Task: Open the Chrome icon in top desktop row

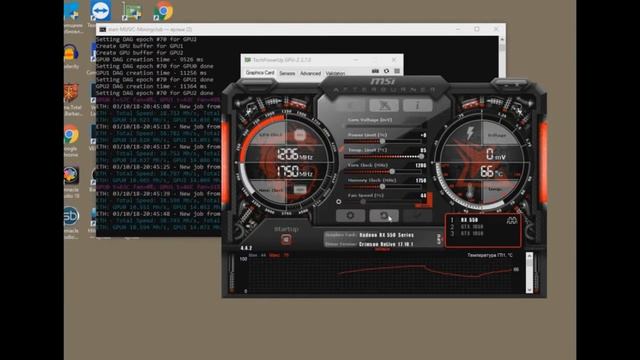Action: click(x=163, y=11)
